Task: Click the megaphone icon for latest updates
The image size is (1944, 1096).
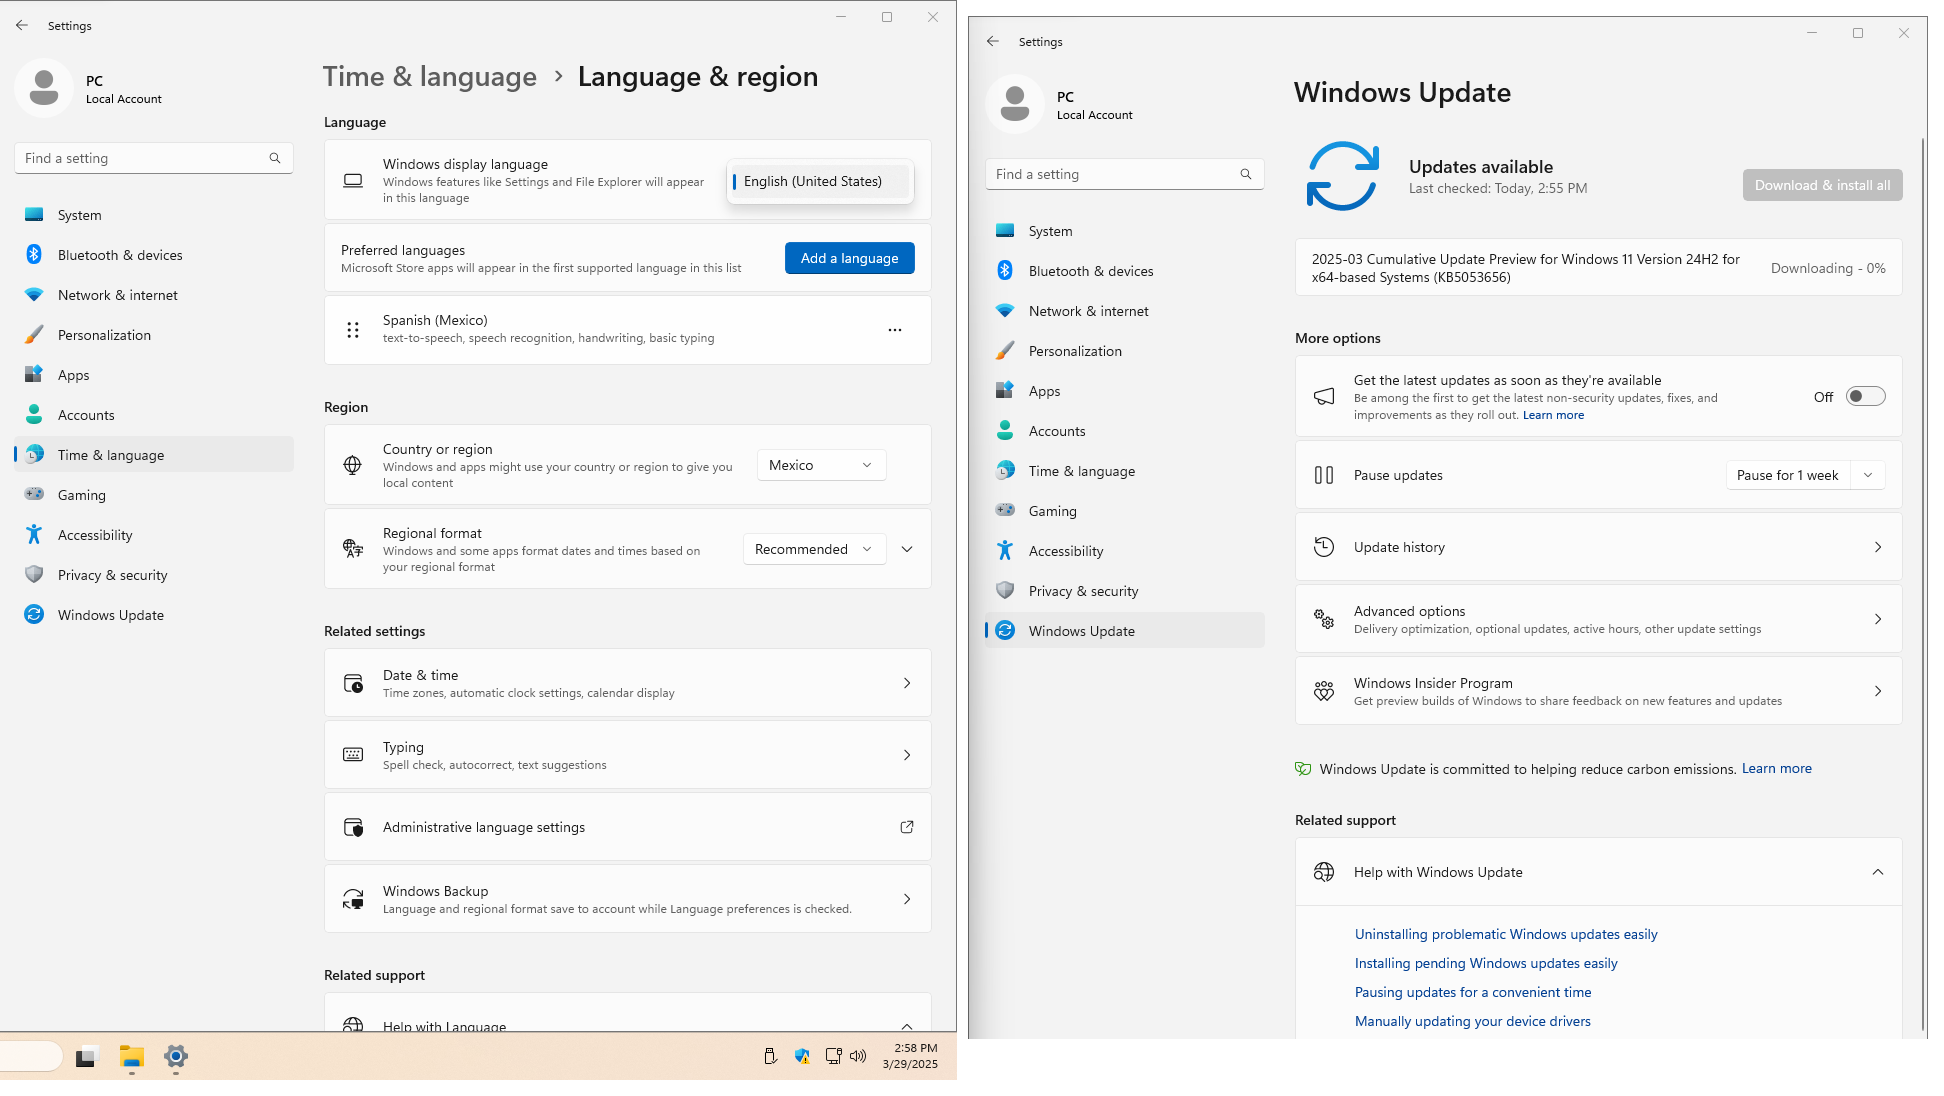Action: click(1324, 397)
